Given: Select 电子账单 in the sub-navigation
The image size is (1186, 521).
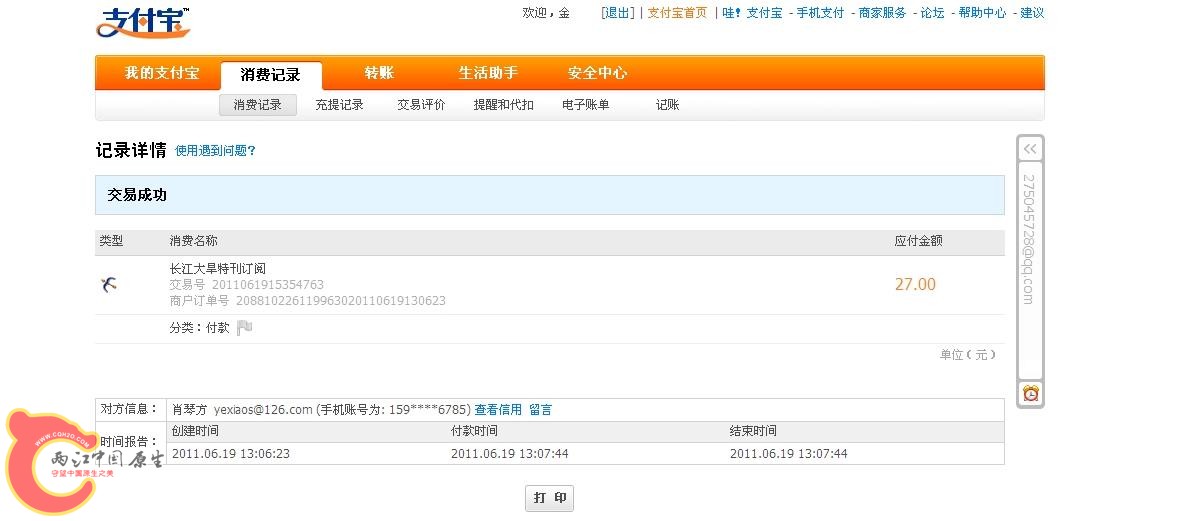Looking at the screenshot, I should pos(585,104).
